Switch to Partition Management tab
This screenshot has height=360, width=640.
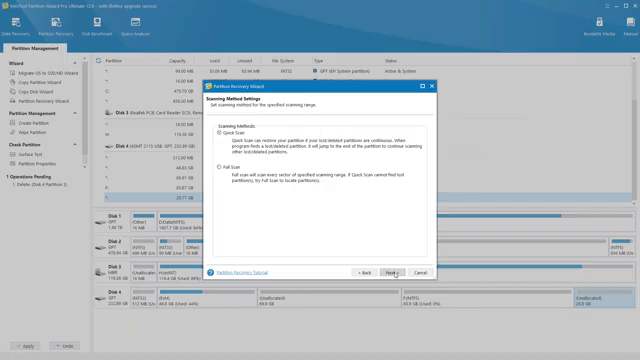[35, 48]
